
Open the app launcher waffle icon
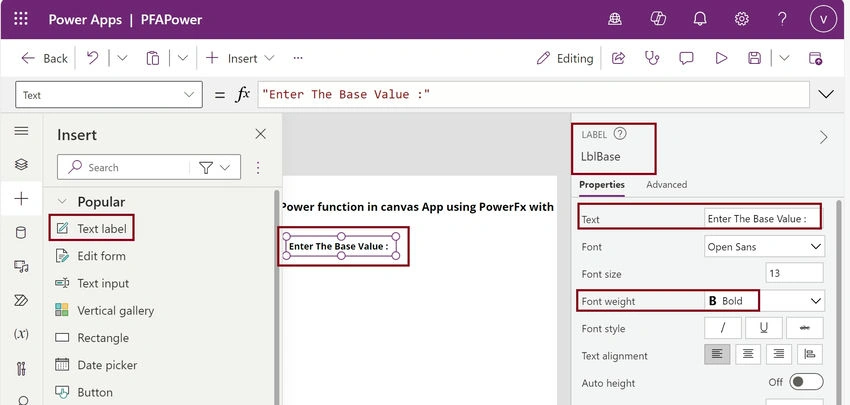click(x=21, y=20)
